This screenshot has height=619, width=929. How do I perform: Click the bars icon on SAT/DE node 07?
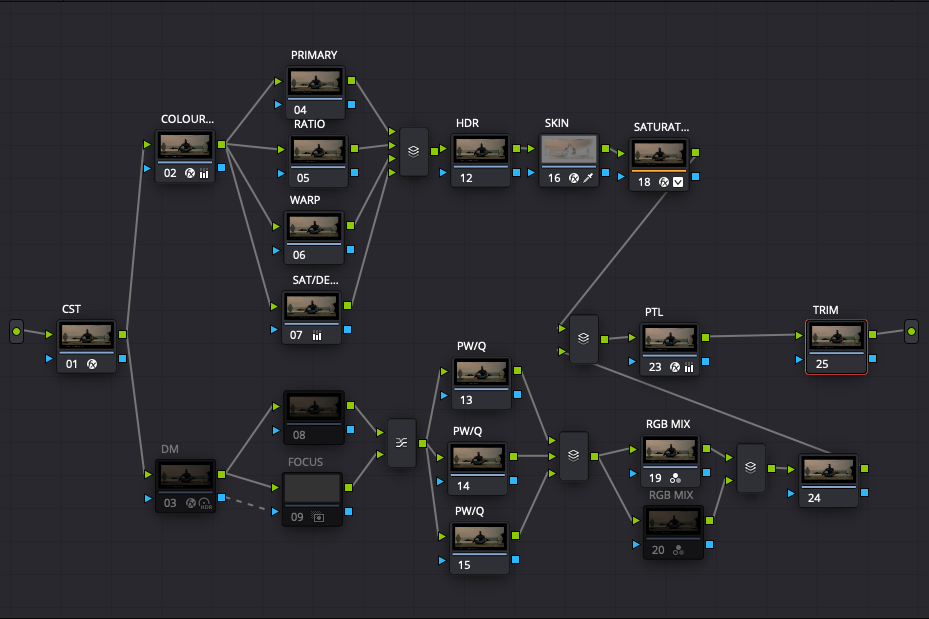coord(317,336)
